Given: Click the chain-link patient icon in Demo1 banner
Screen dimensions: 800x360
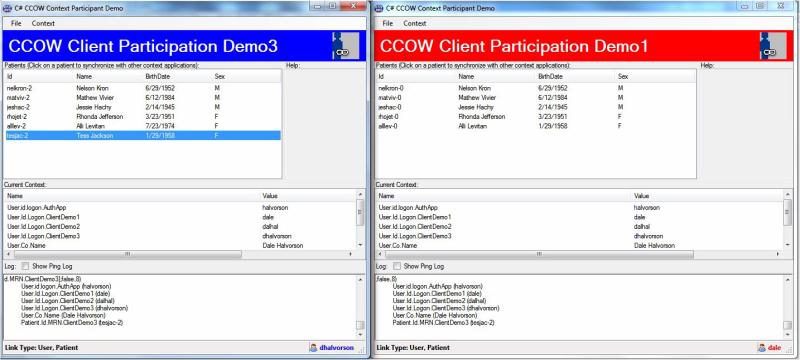Looking at the screenshot, I should tap(773, 46).
